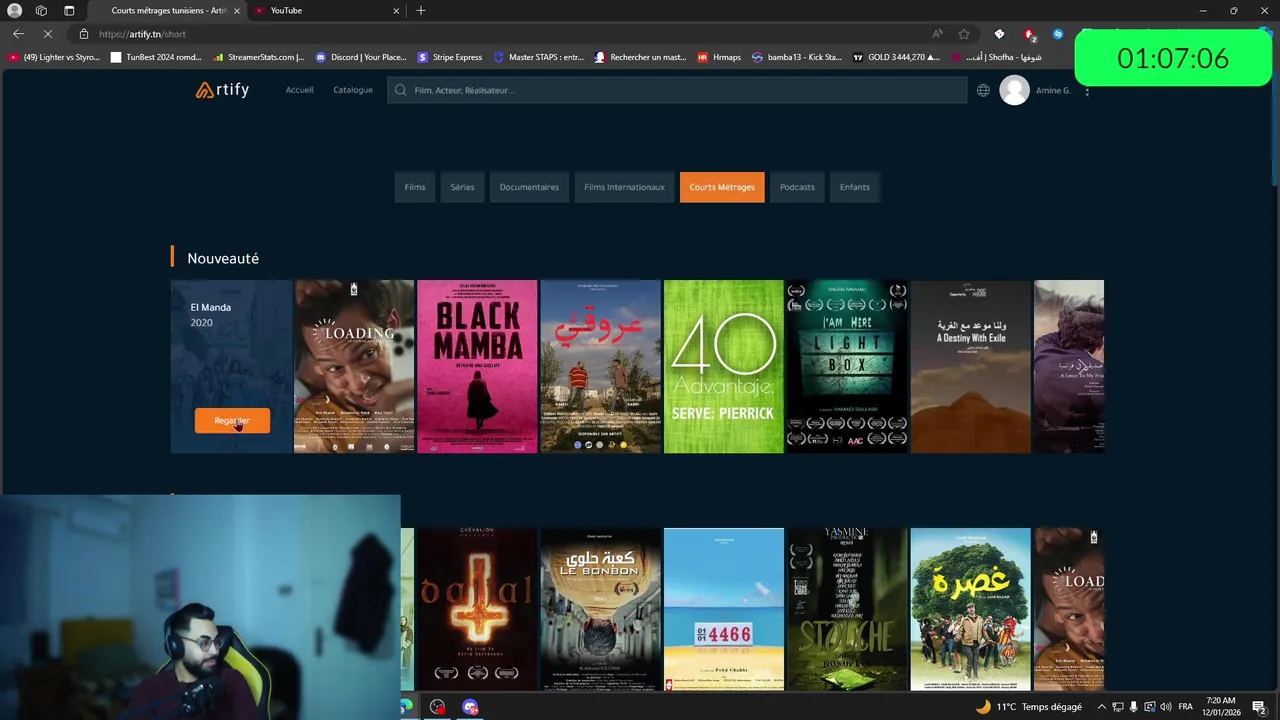Open the 40 Advantaje Serve: Pierrick poster
The height and width of the screenshot is (720, 1280).
(723, 366)
